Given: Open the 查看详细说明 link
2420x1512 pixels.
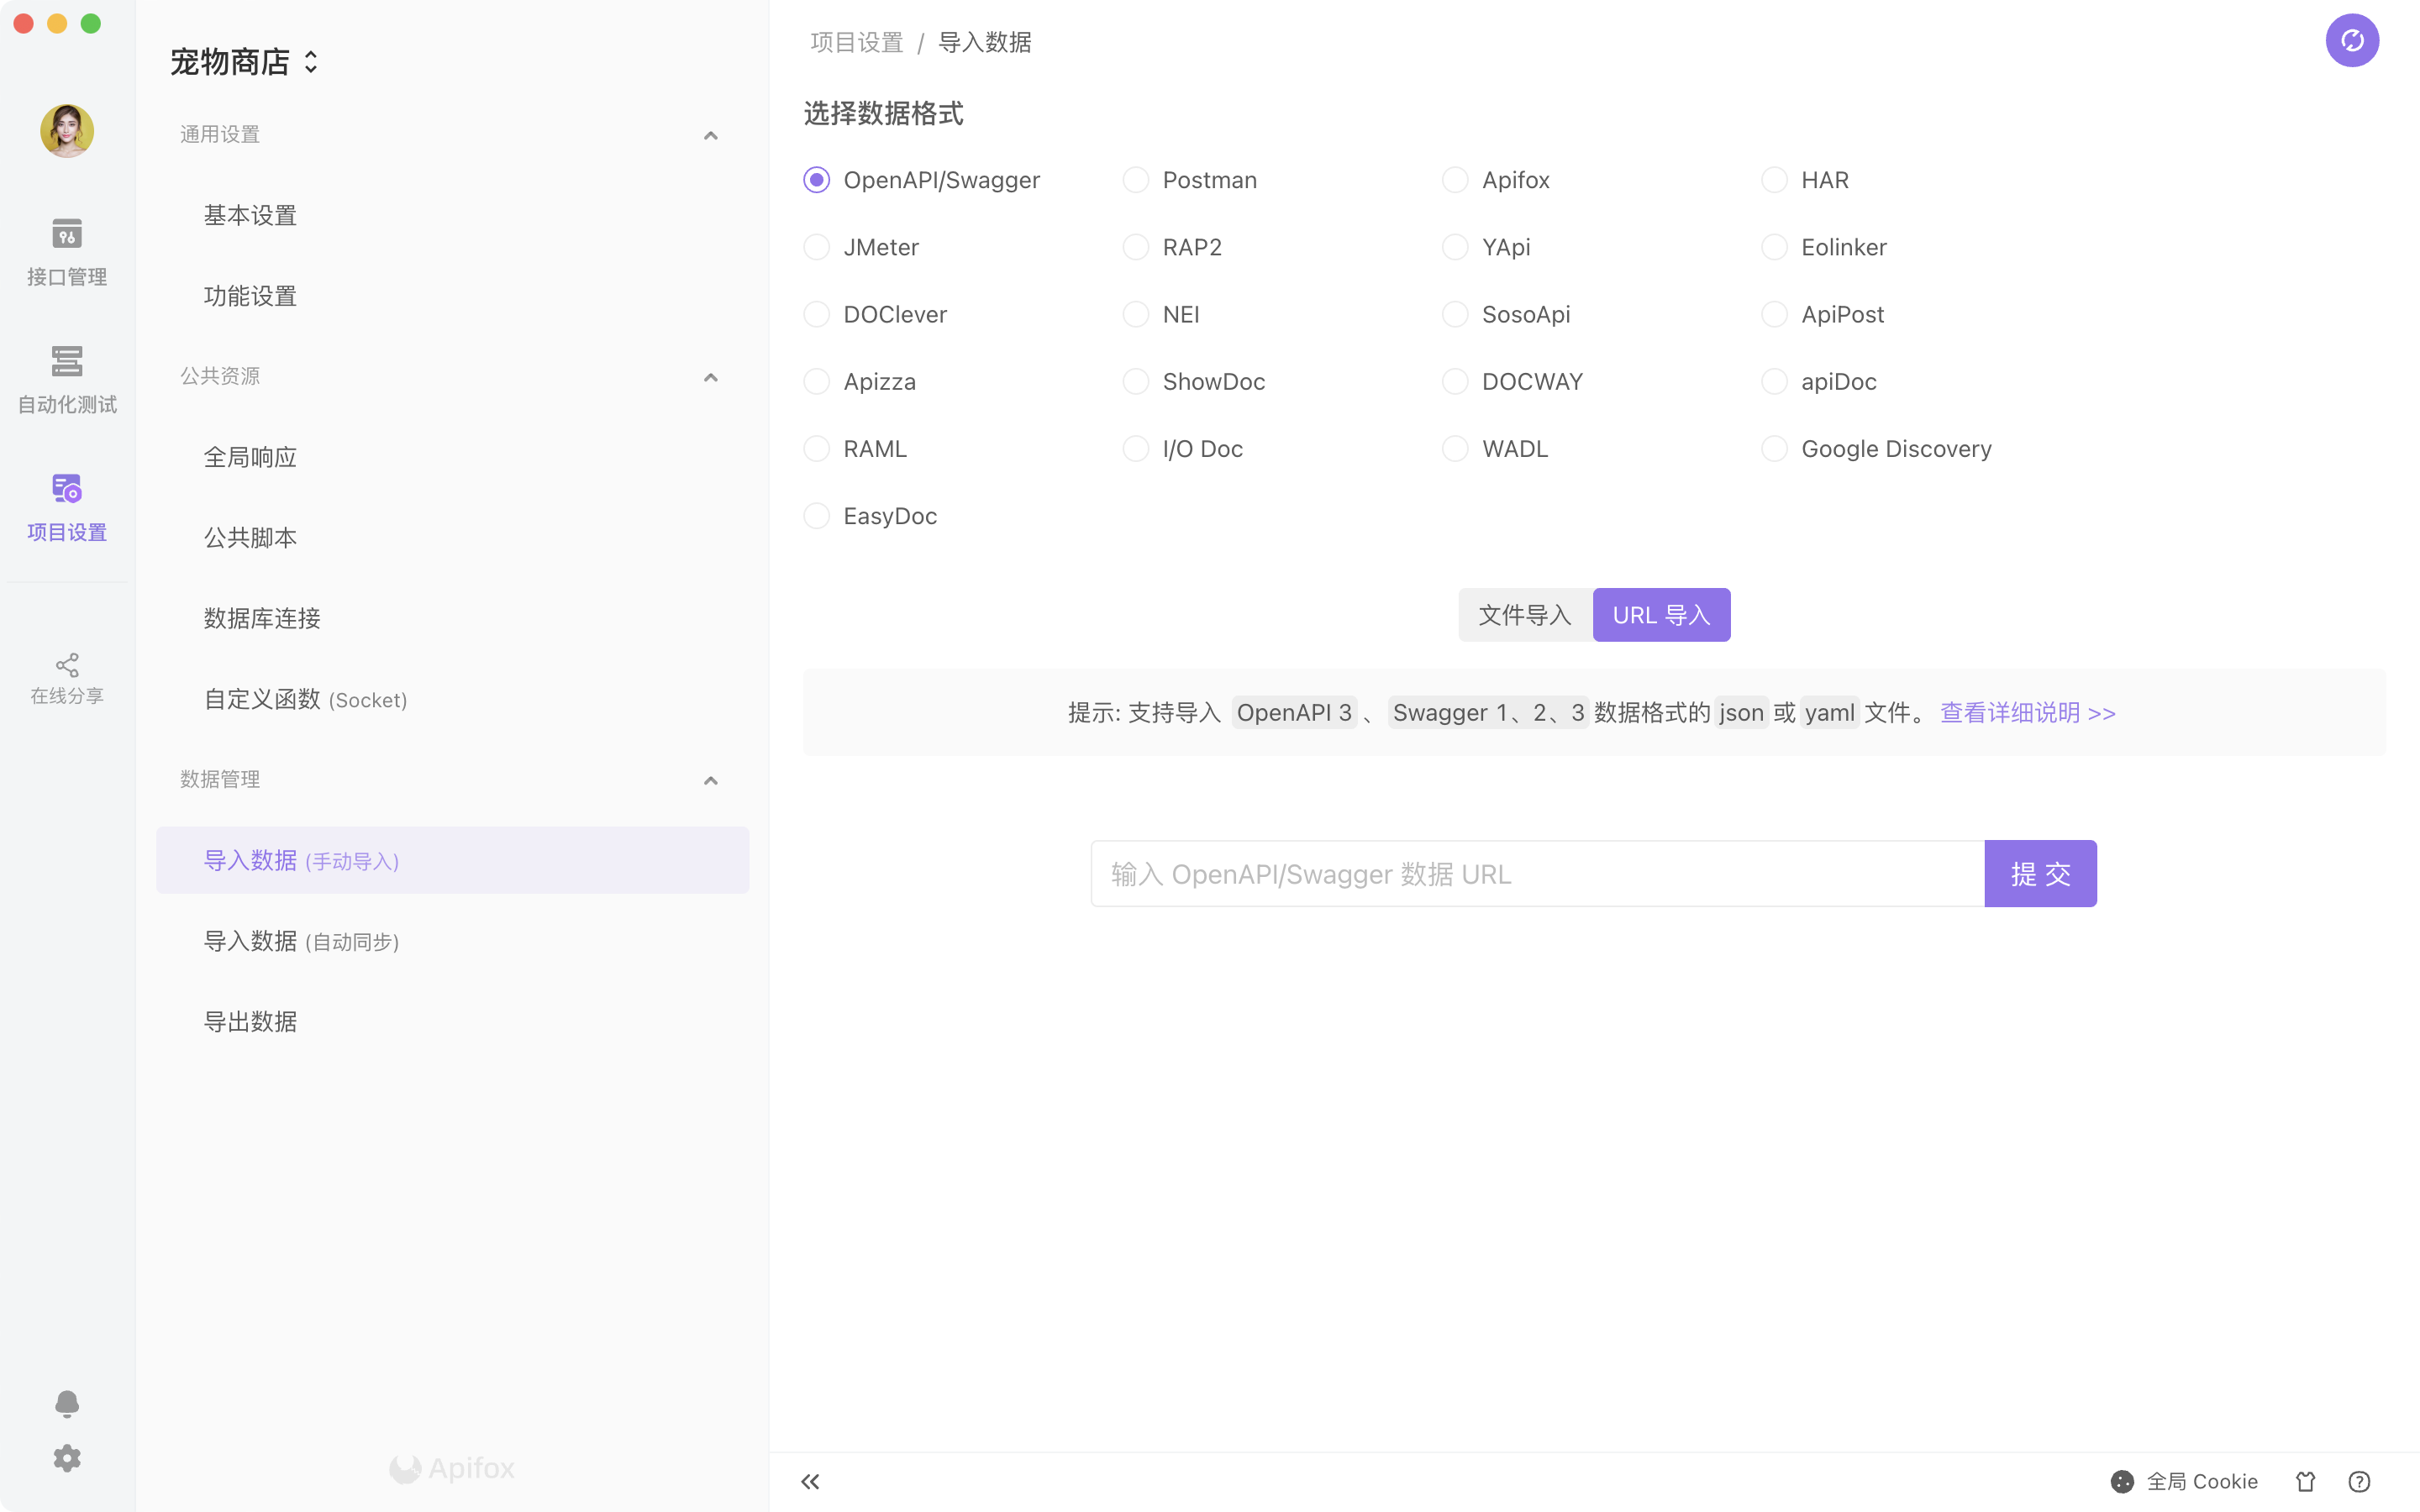Looking at the screenshot, I should (x=2027, y=713).
